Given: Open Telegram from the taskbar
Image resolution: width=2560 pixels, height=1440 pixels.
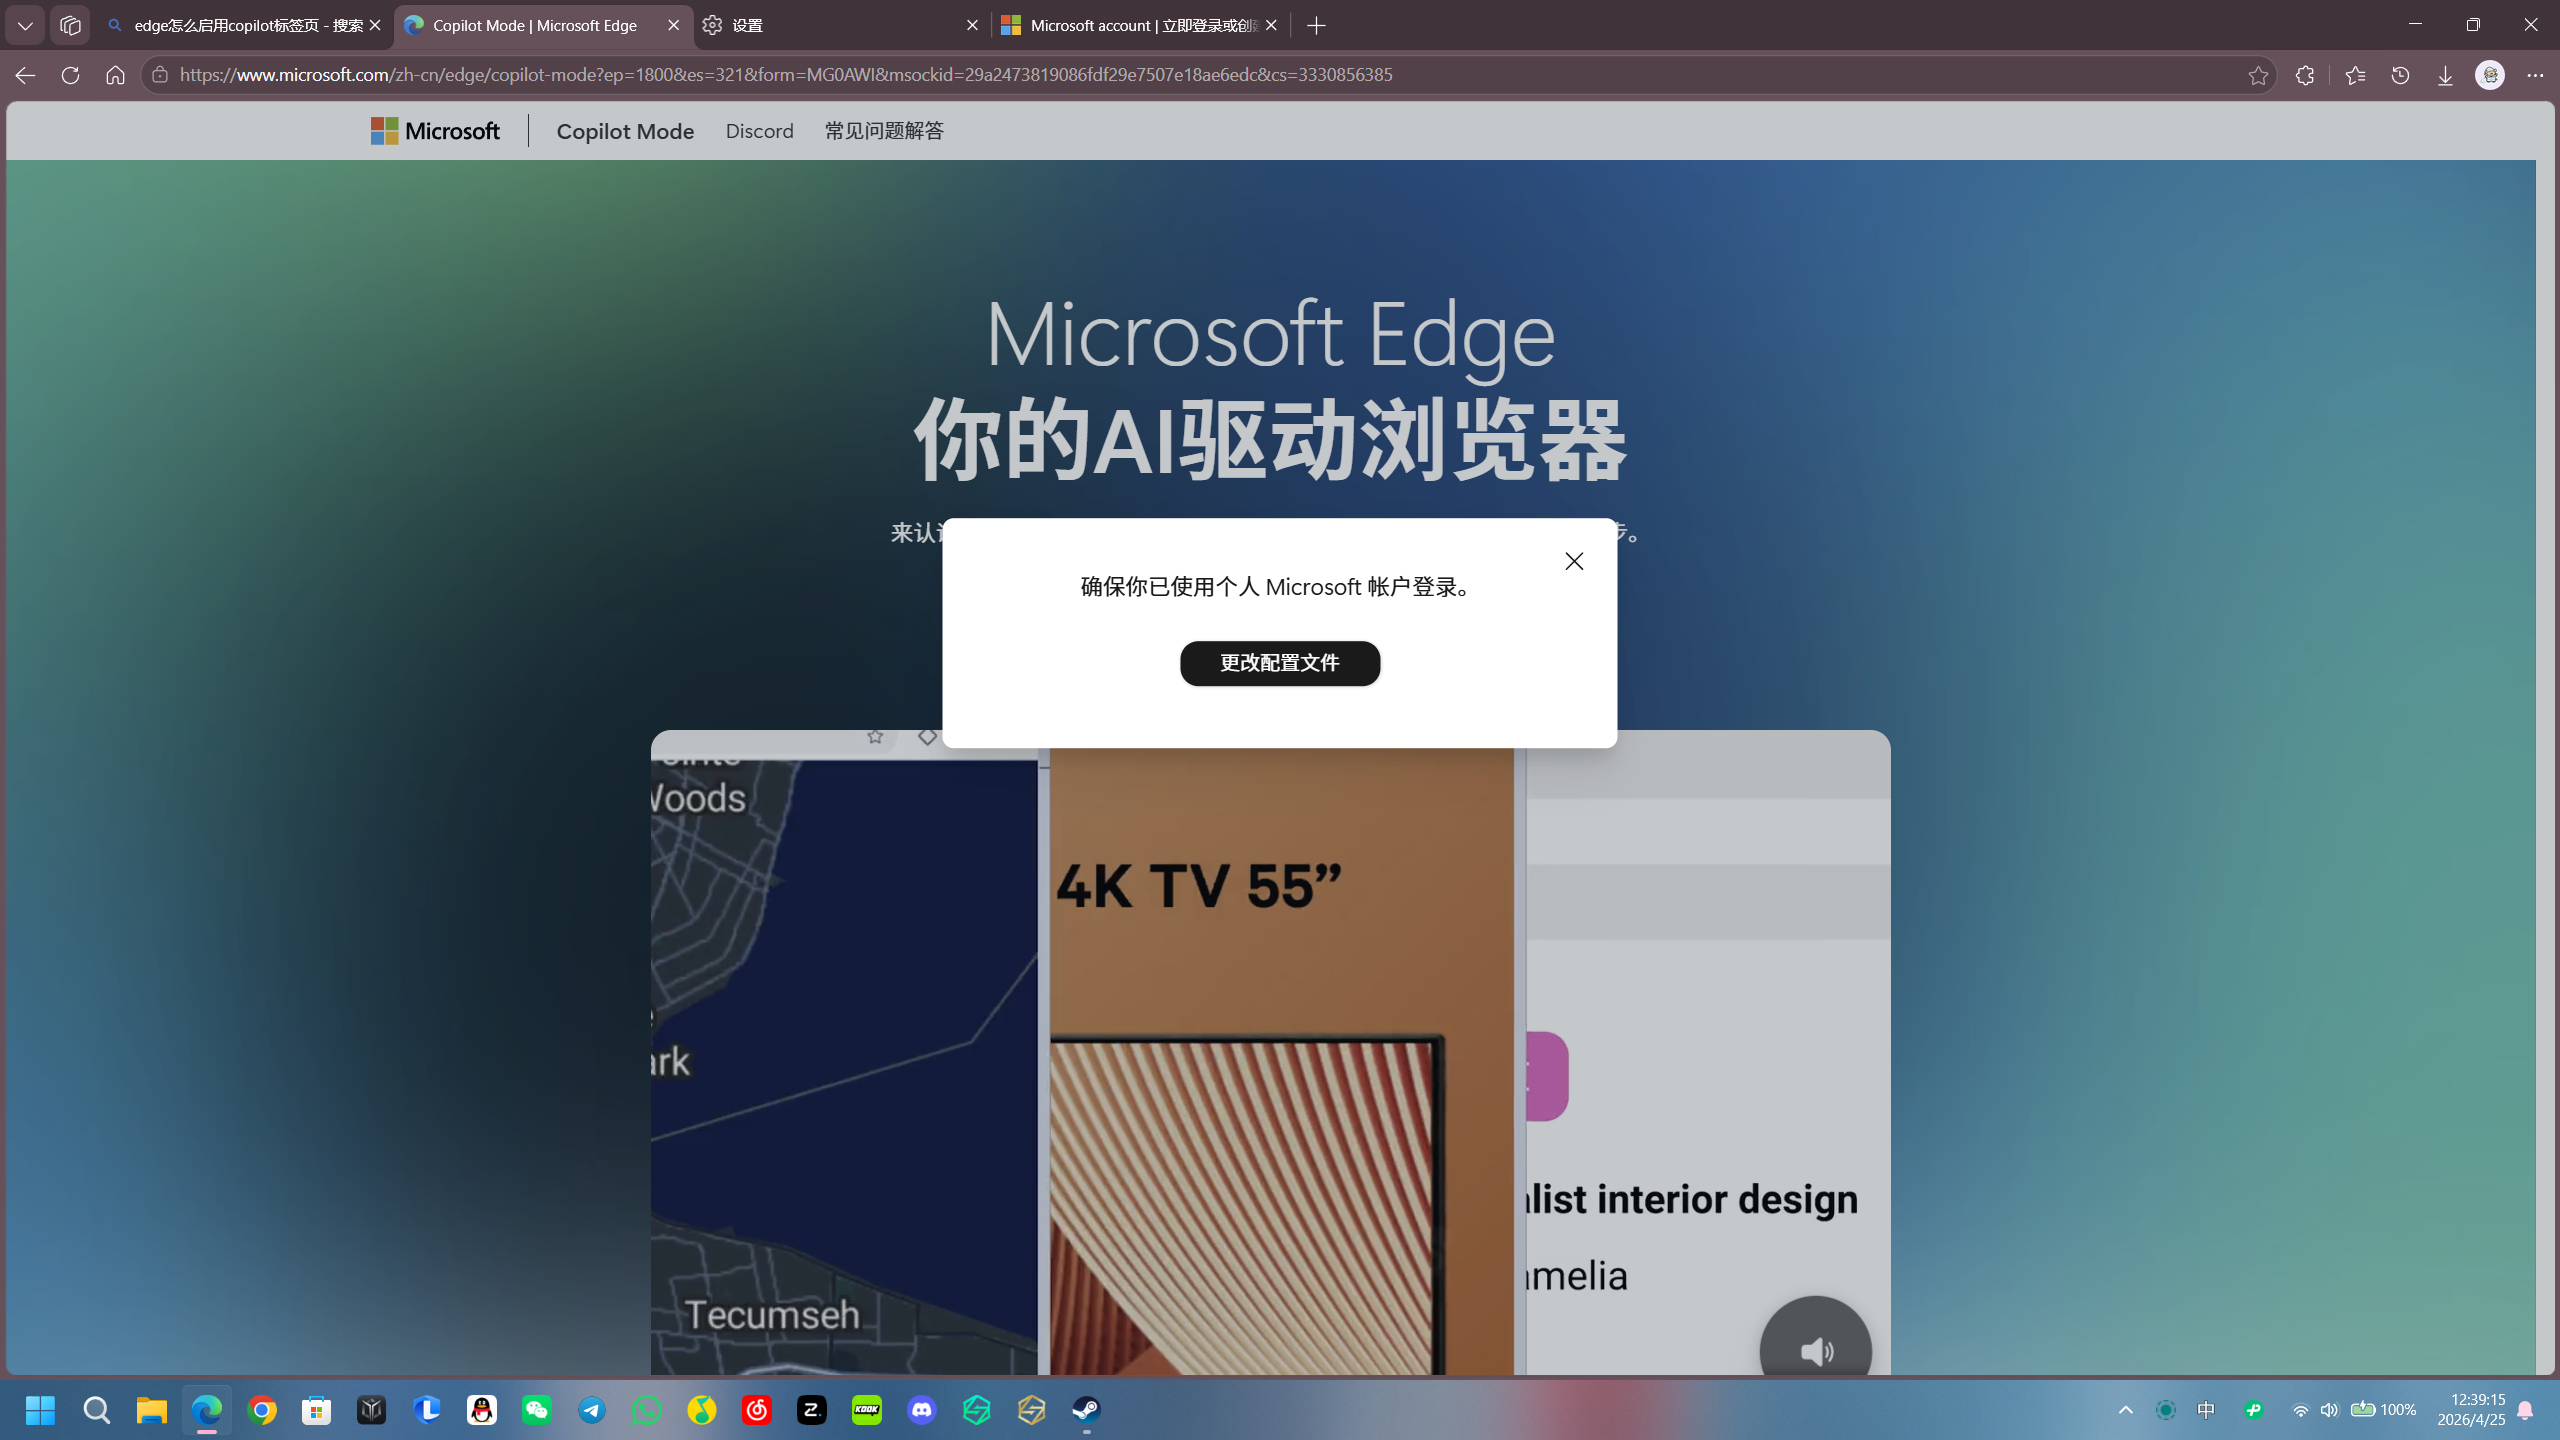Looking at the screenshot, I should [x=591, y=1410].
